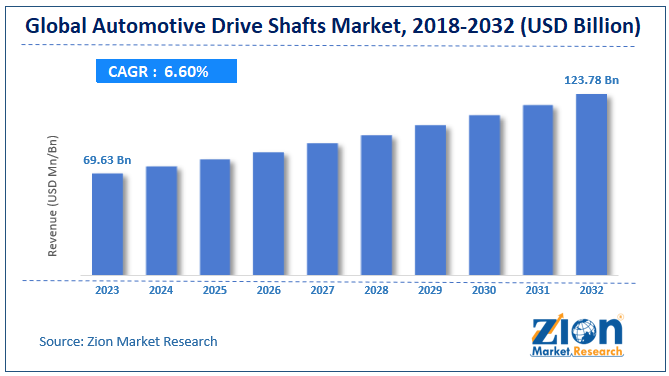Screen dimensions: 669x376
Task: Select the 2026 bar in the chart
Action: 268,213
